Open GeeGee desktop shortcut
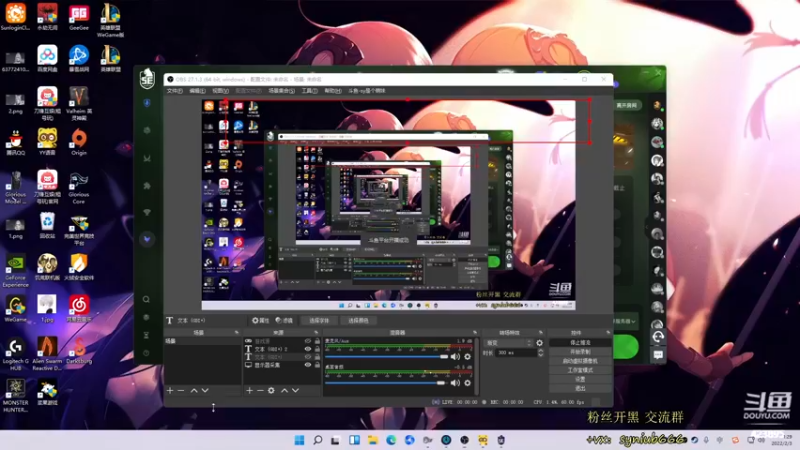The image size is (800, 450). click(79, 17)
